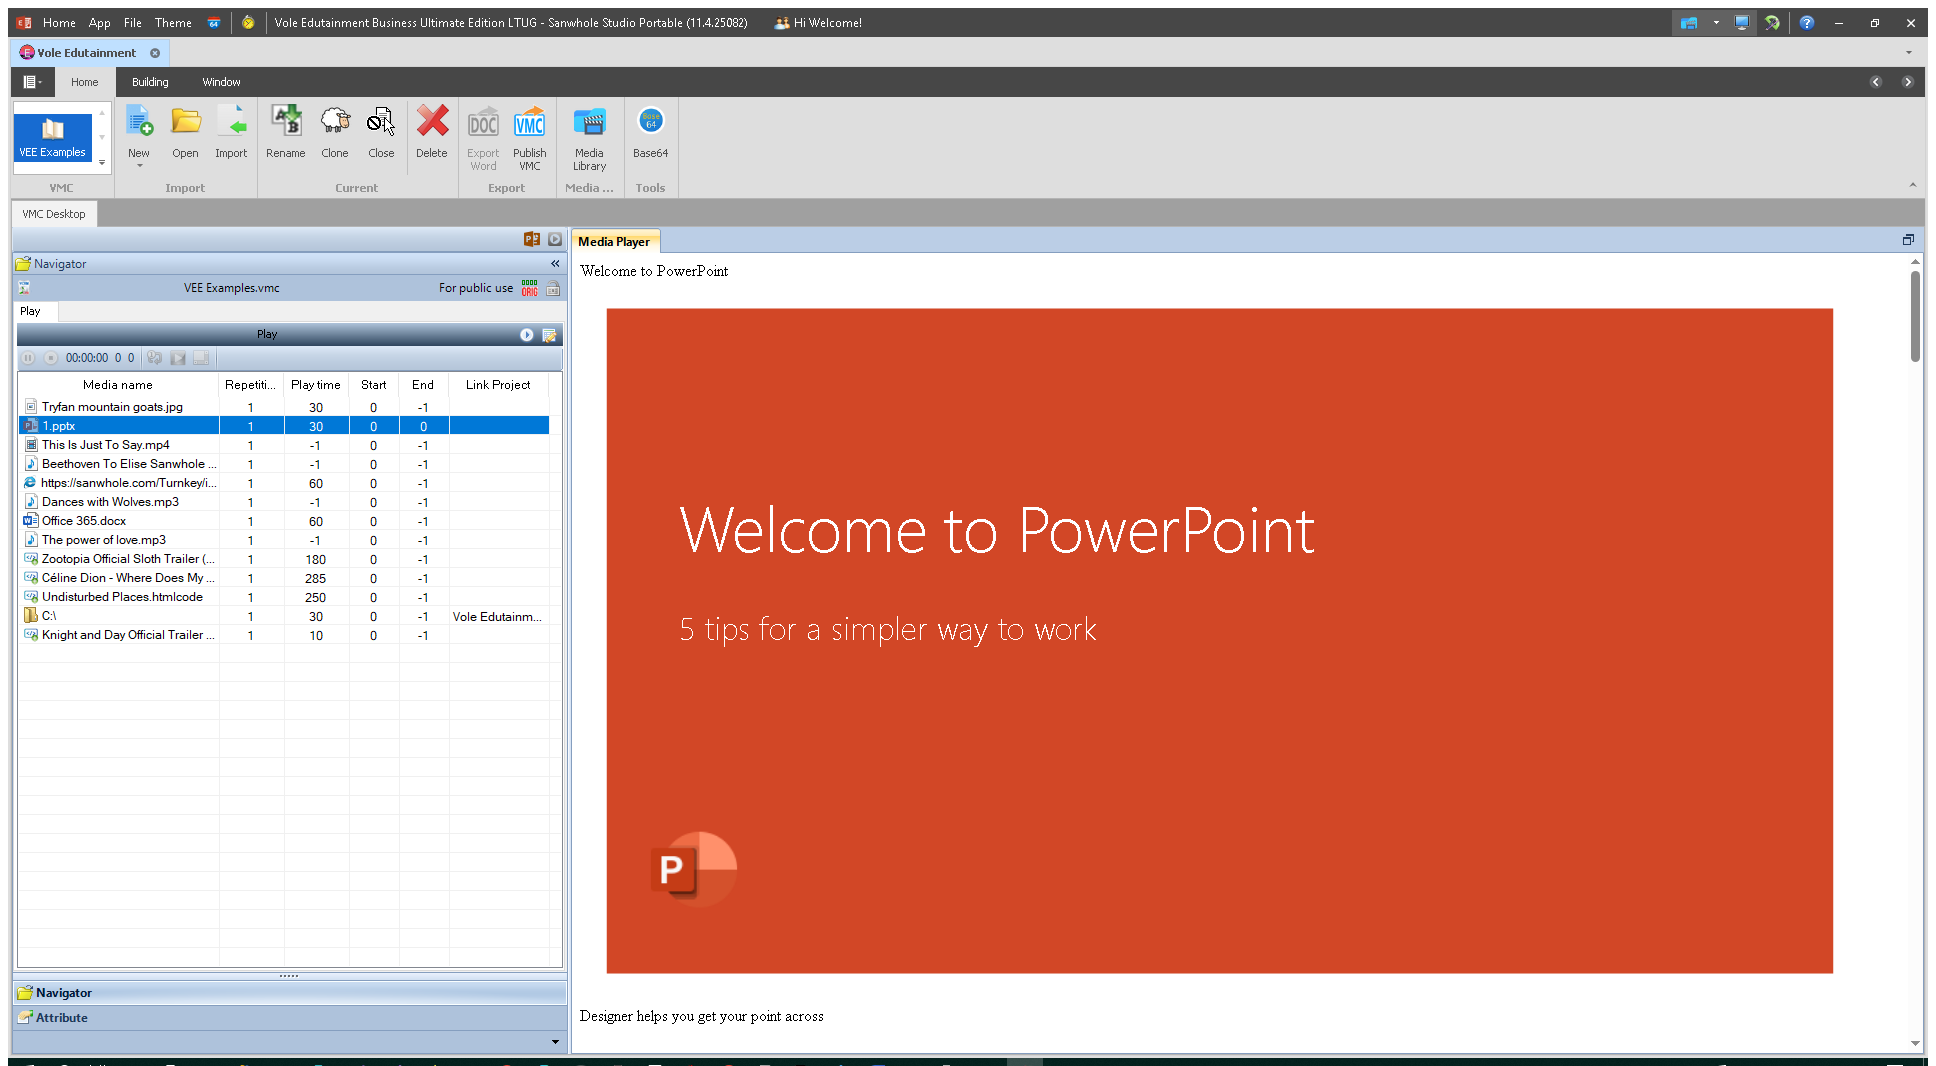Select the Media Player tab
This screenshot has height=1066, width=1936.
tap(614, 241)
